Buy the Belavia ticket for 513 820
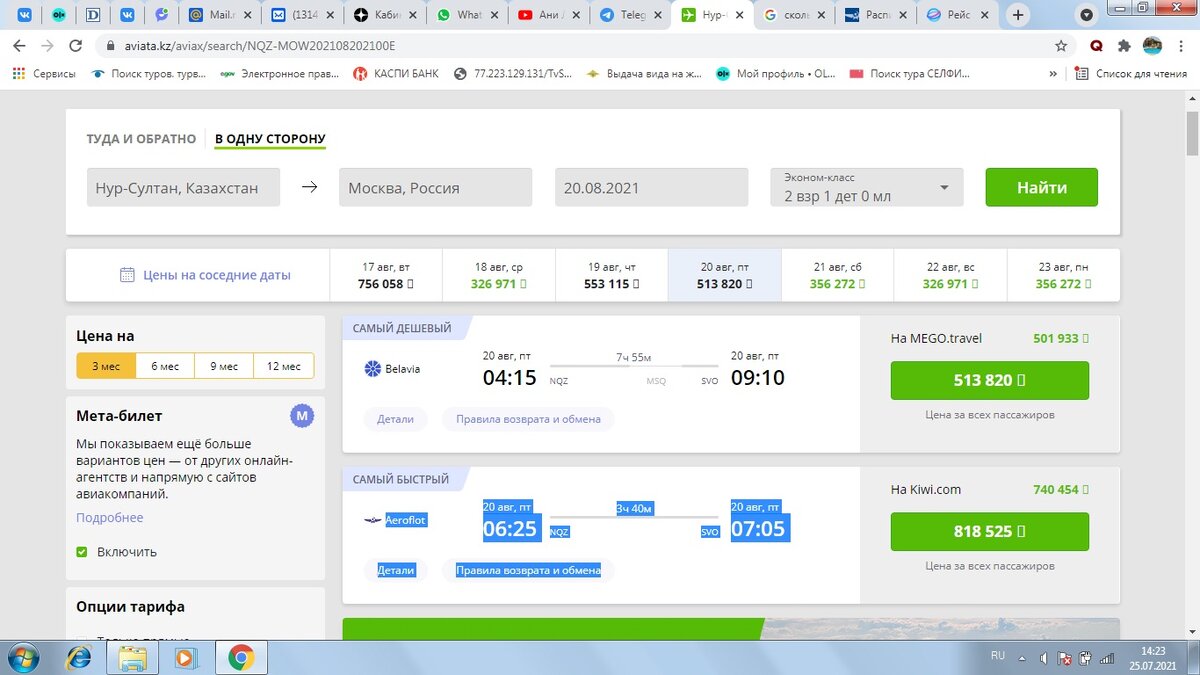This screenshot has width=1200, height=675. pyautogui.click(x=989, y=380)
